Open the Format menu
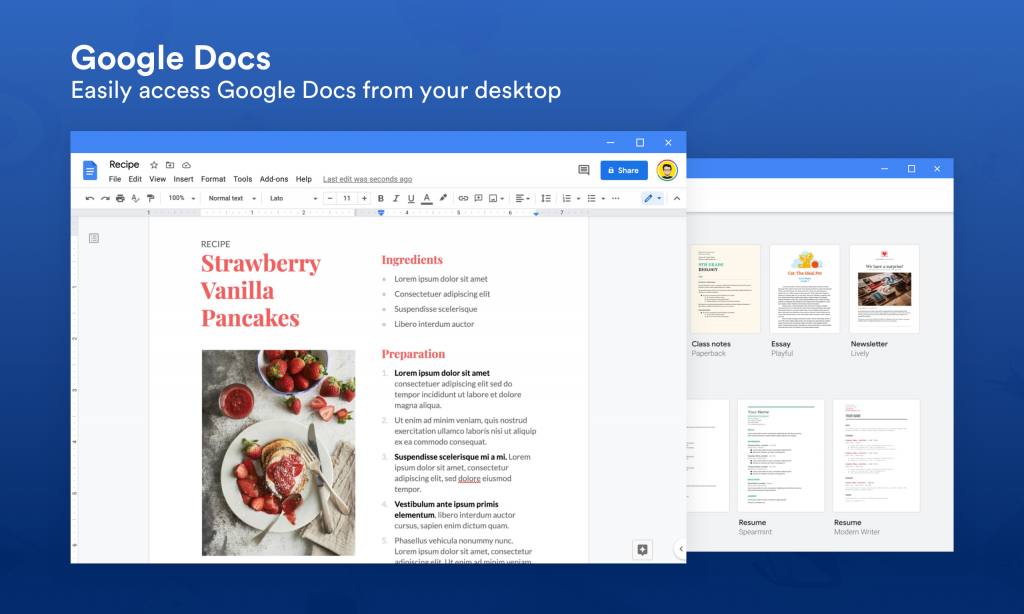This screenshot has height=614, width=1024. (214, 179)
